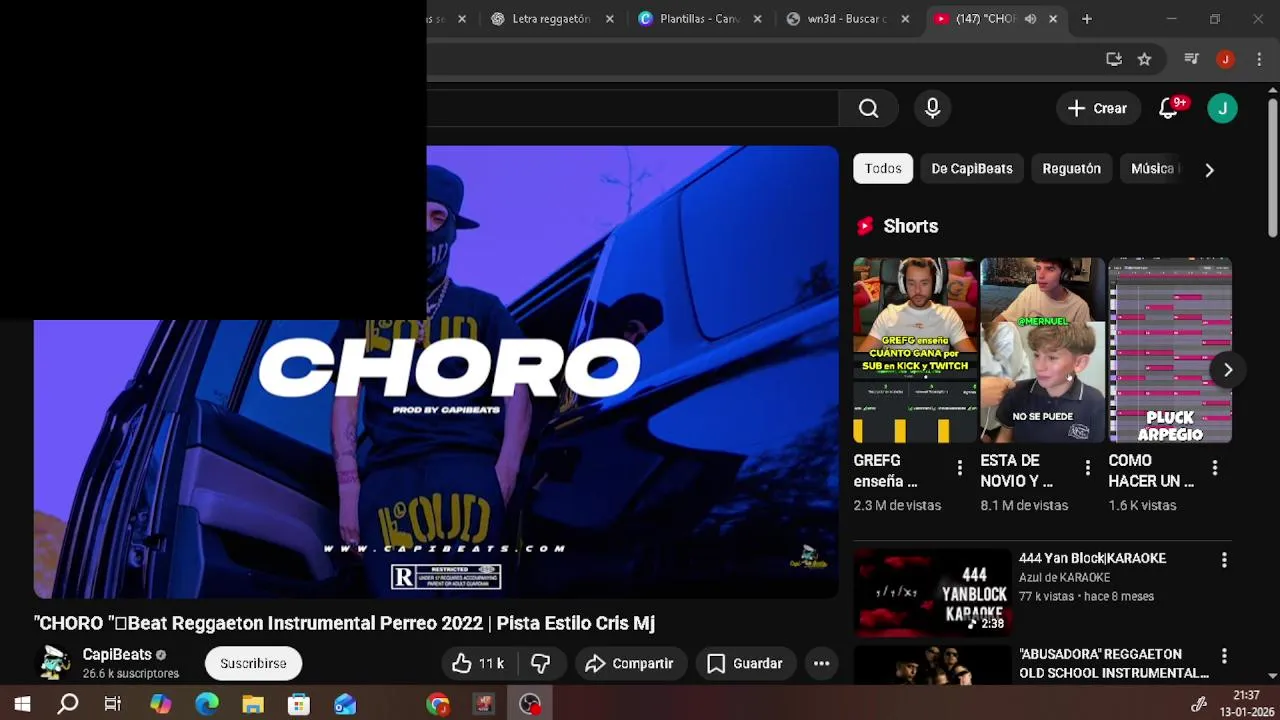
Task: Open Windows taskbar search
Action: [x=68, y=704]
